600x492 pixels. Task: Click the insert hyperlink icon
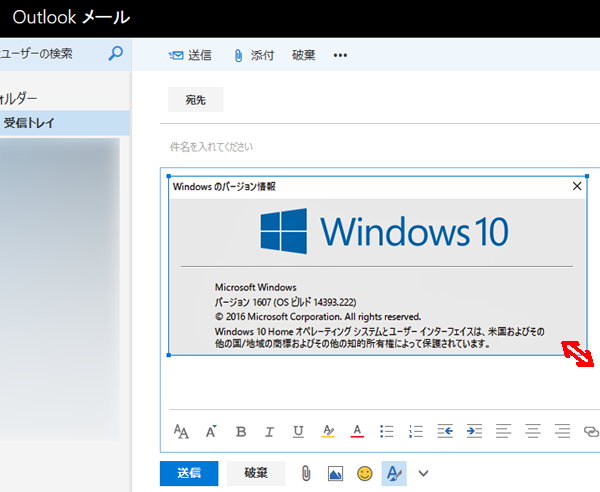point(591,432)
